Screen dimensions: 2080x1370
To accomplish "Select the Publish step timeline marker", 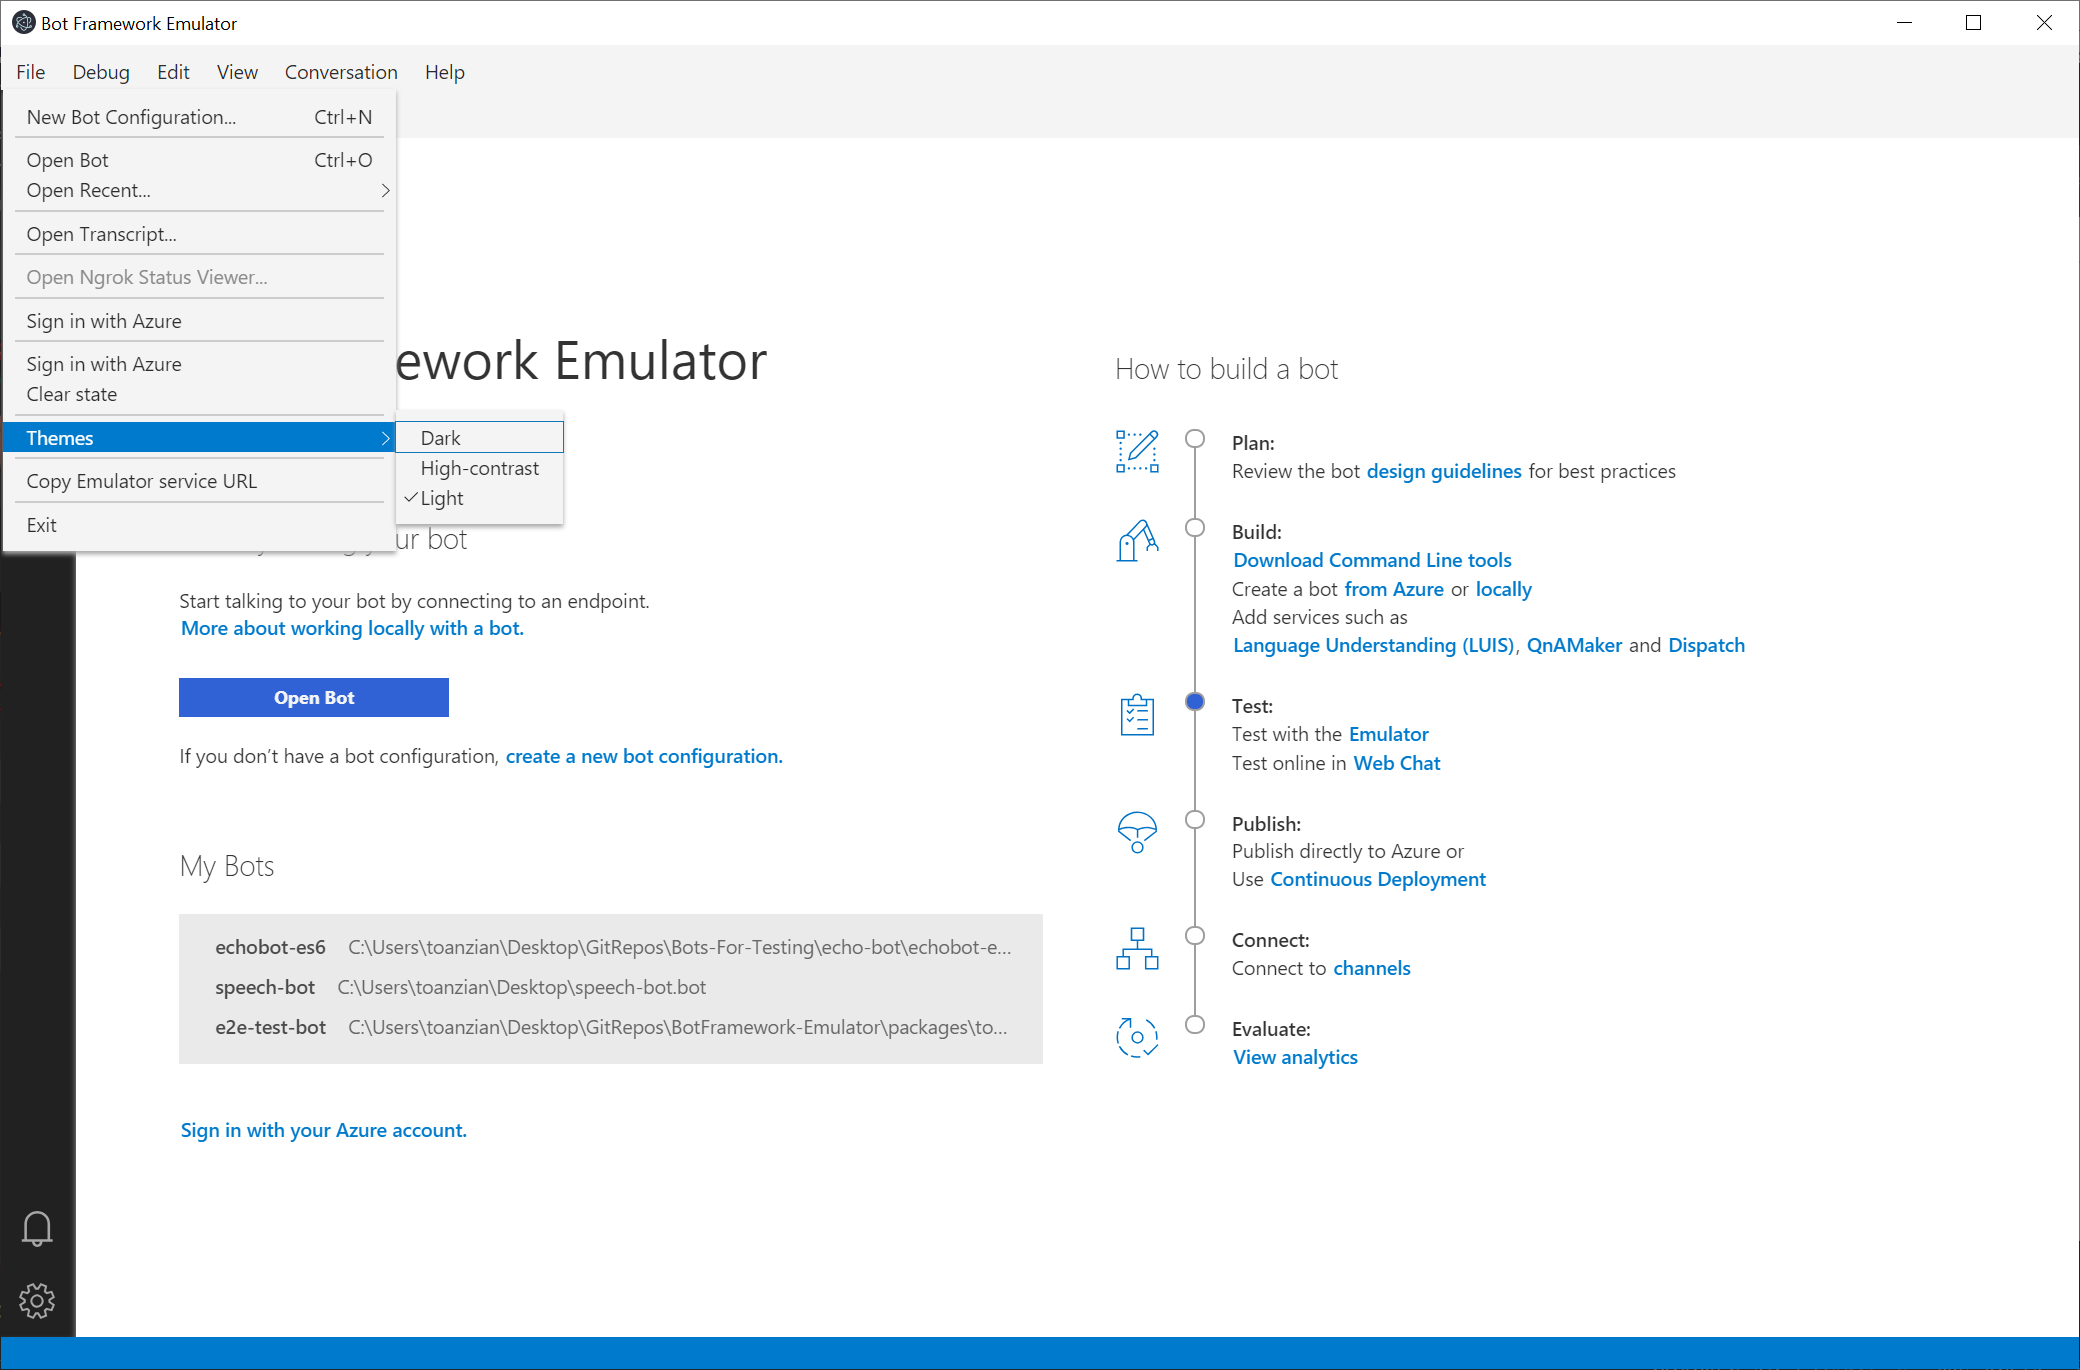I will pos(1194,819).
